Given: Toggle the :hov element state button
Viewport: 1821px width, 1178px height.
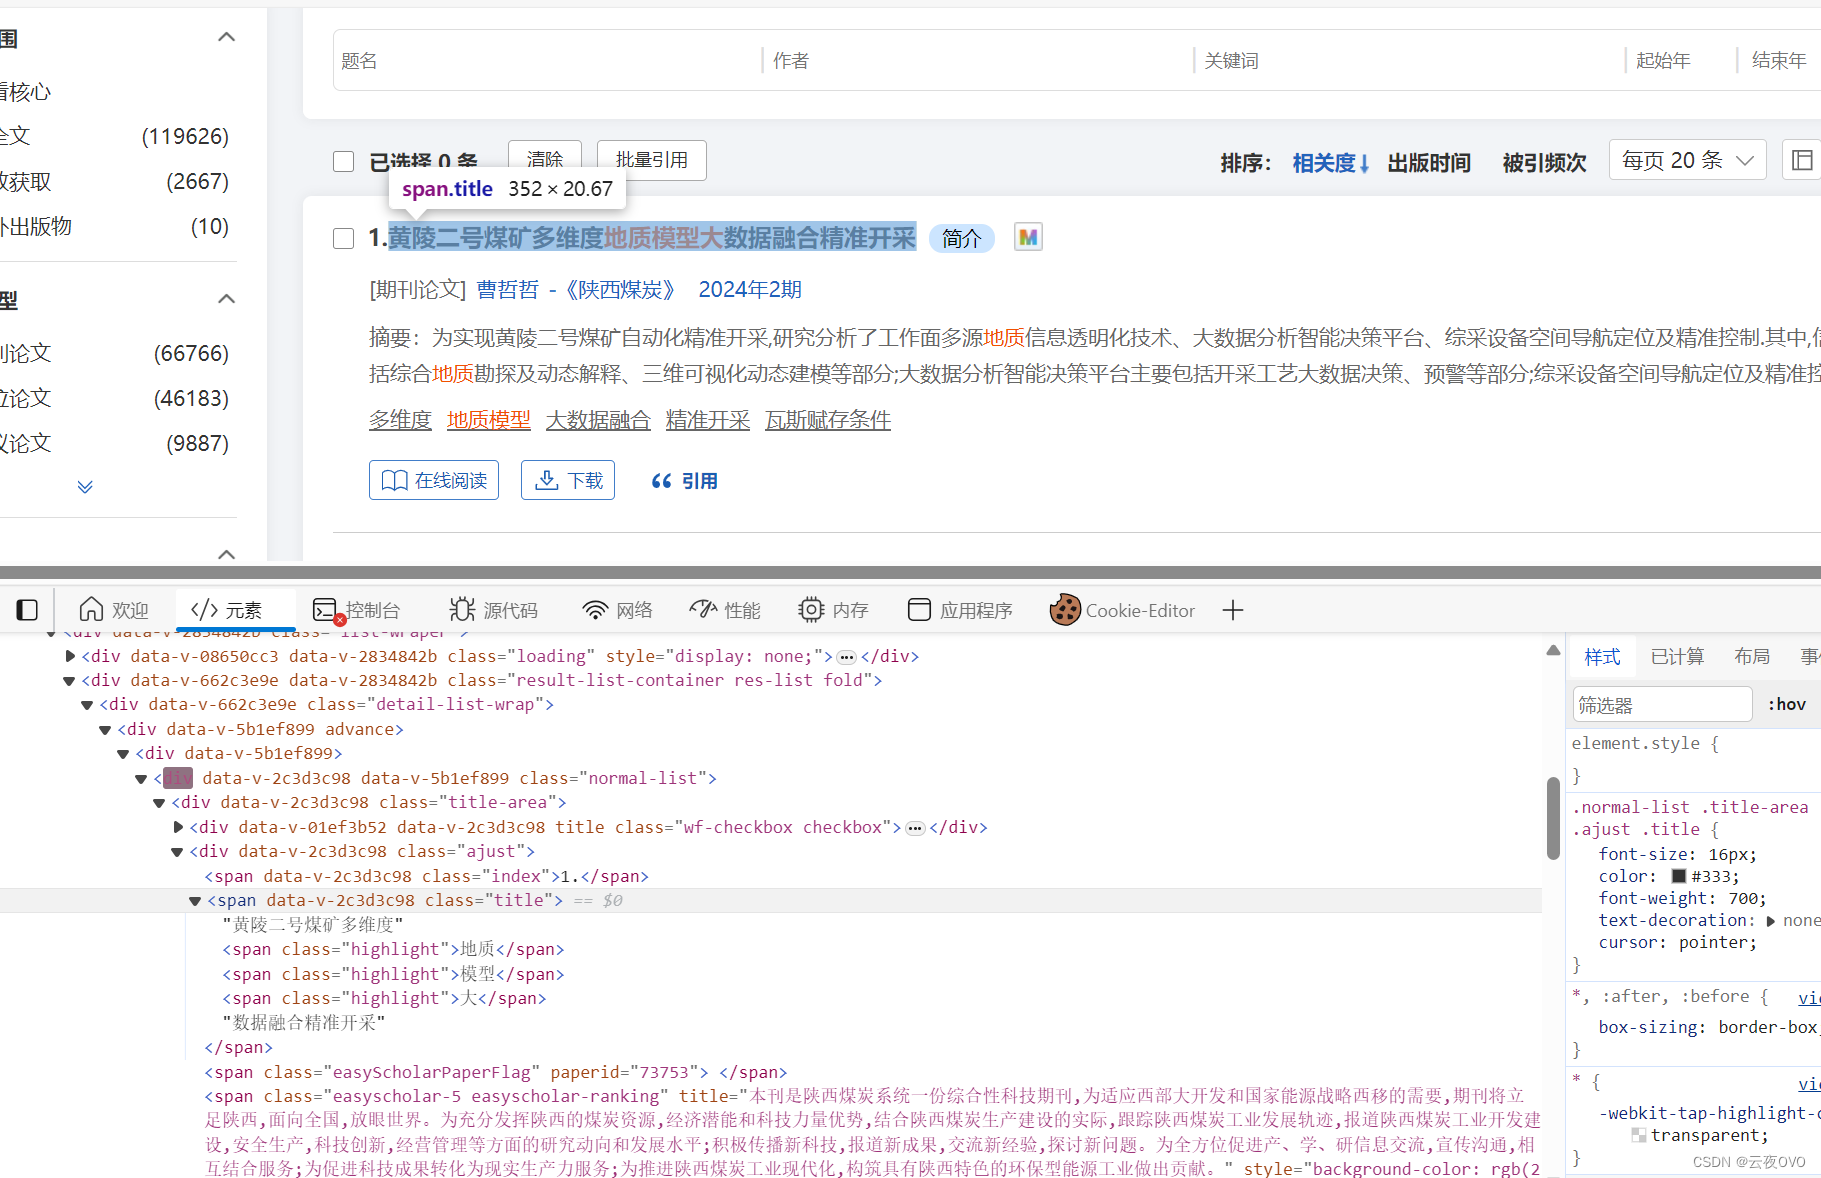Looking at the screenshot, I should coord(1787,704).
